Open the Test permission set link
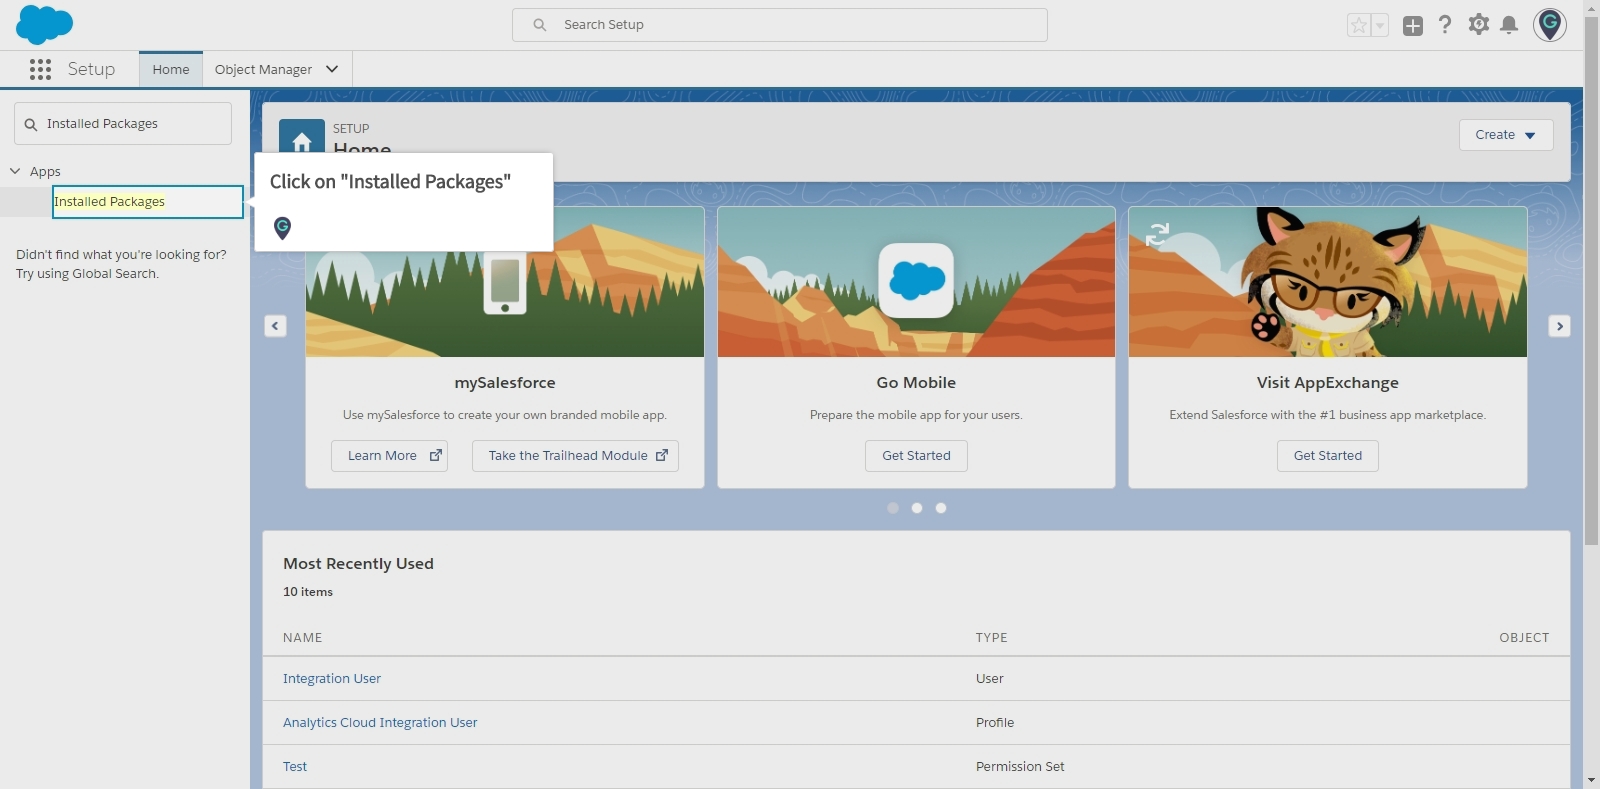Image resolution: width=1600 pixels, height=789 pixels. (295, 766)
